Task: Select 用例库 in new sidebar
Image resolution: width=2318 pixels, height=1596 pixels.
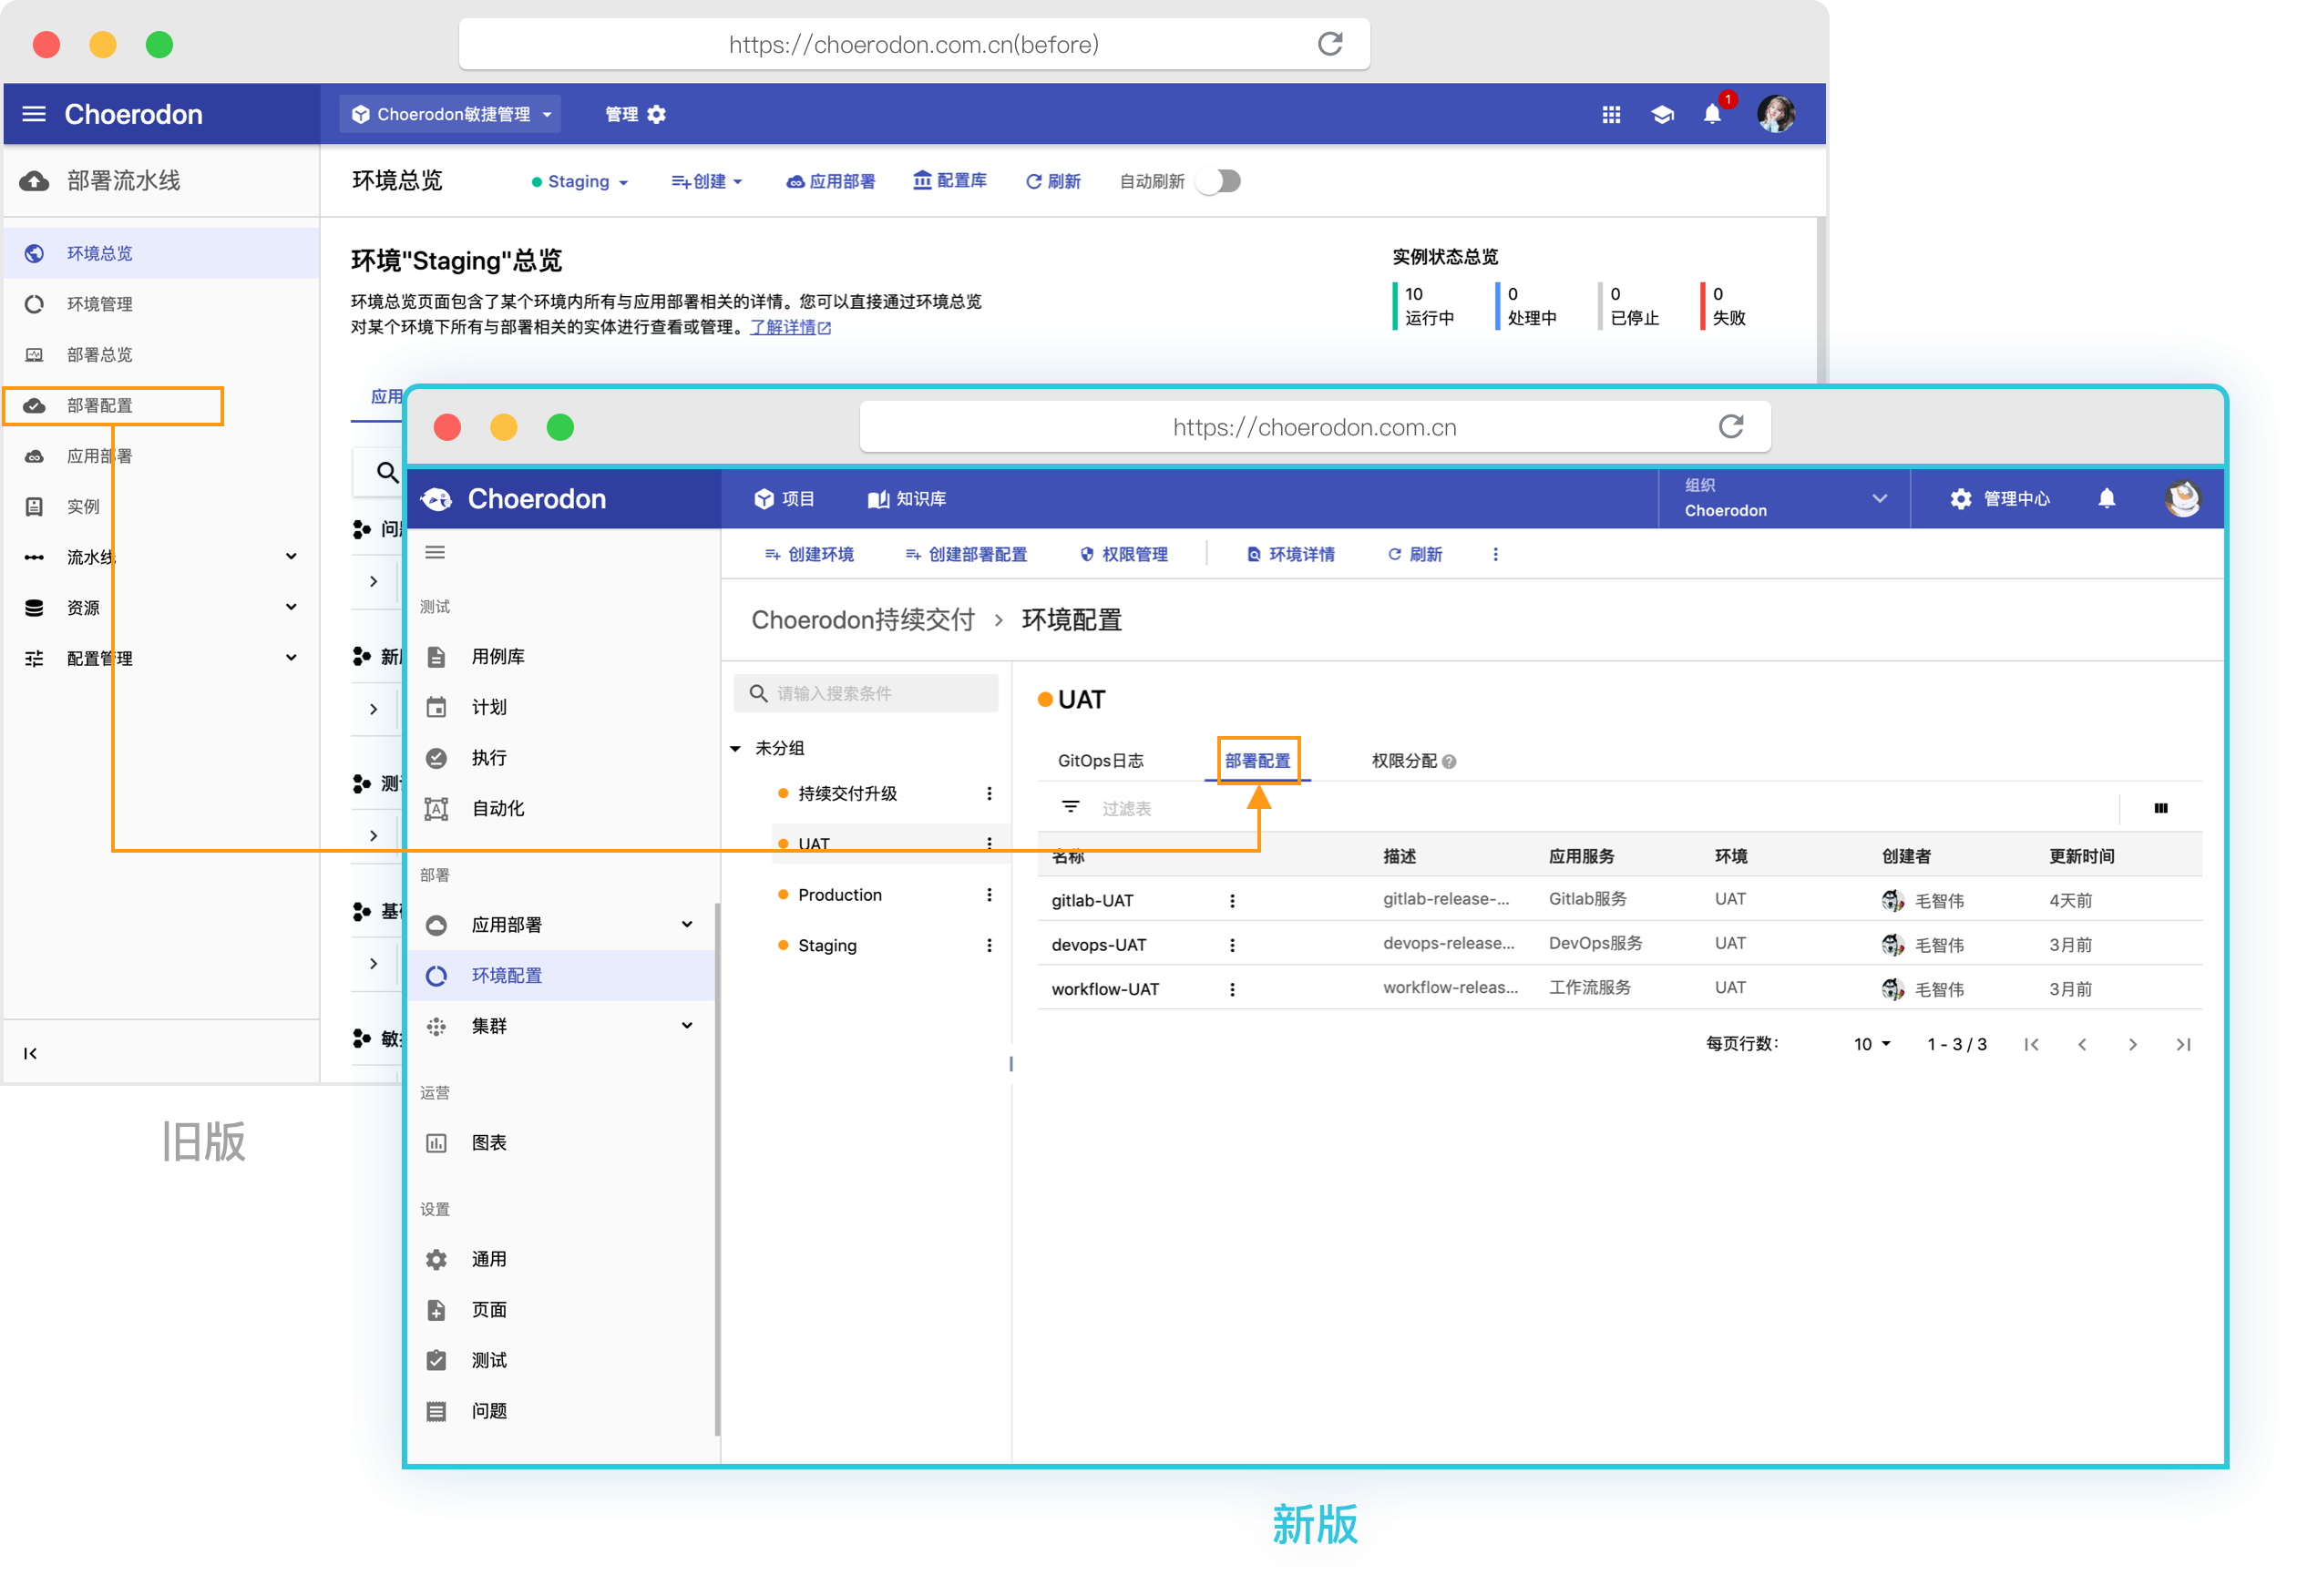Action: click(561, 657)
